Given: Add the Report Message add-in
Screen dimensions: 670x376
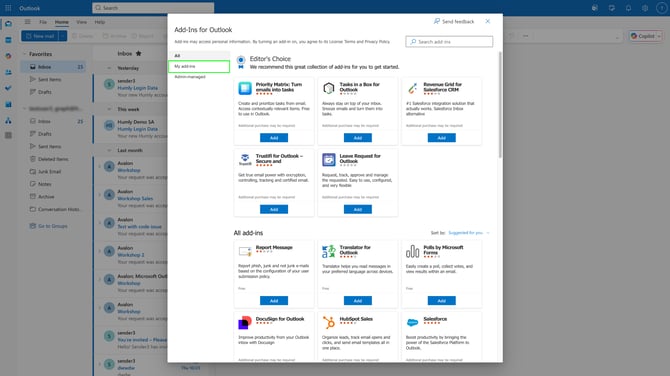Looking at the screenshot, I should (274, 301).
